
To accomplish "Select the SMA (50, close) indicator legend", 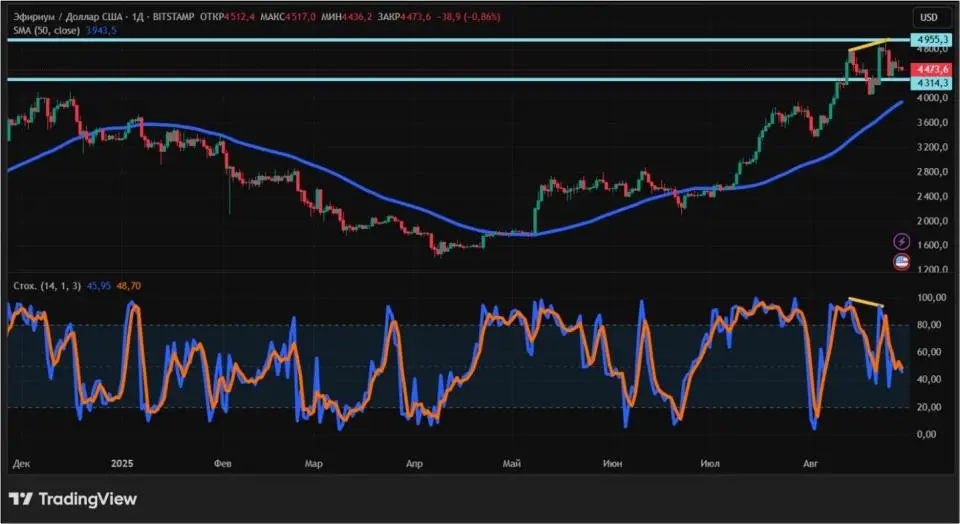I will click(x=48, y=31).
